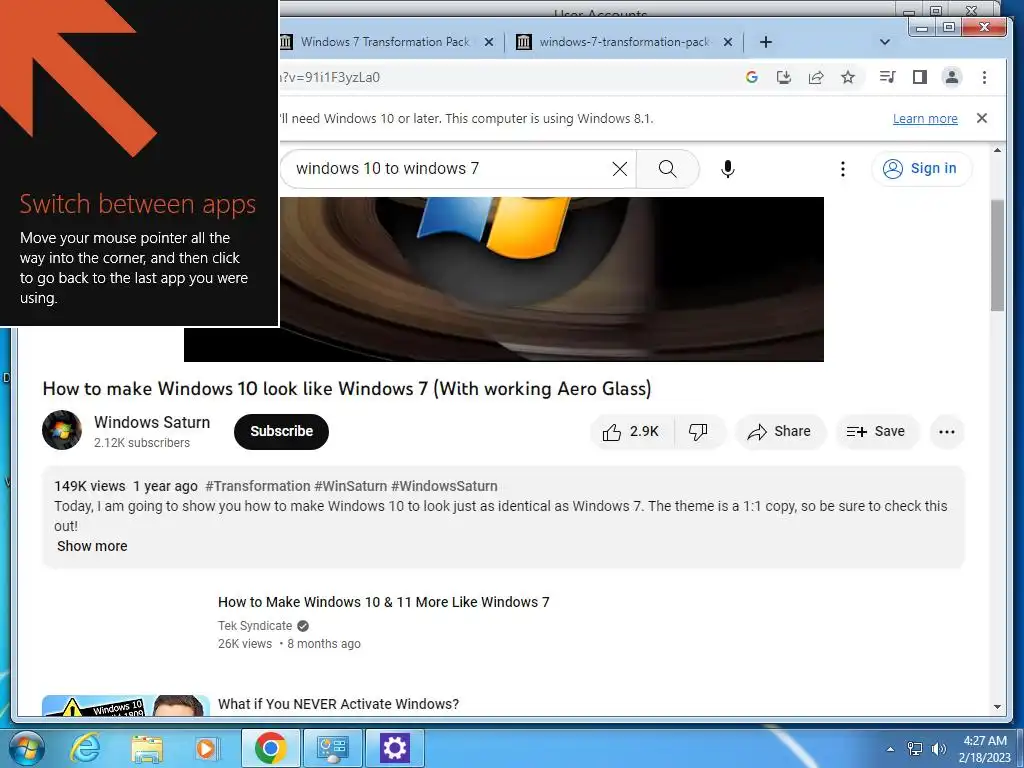Toggle the Chrome side panel icon

[920, 77]
